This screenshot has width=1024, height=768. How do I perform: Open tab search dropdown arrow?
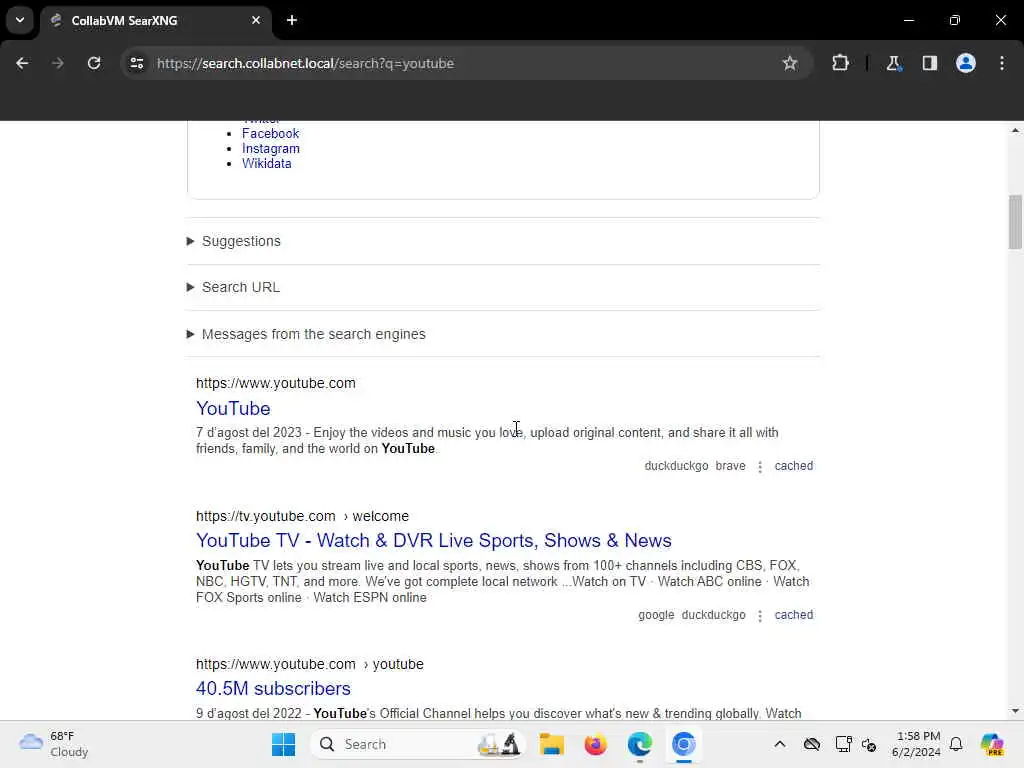(20, 20)
